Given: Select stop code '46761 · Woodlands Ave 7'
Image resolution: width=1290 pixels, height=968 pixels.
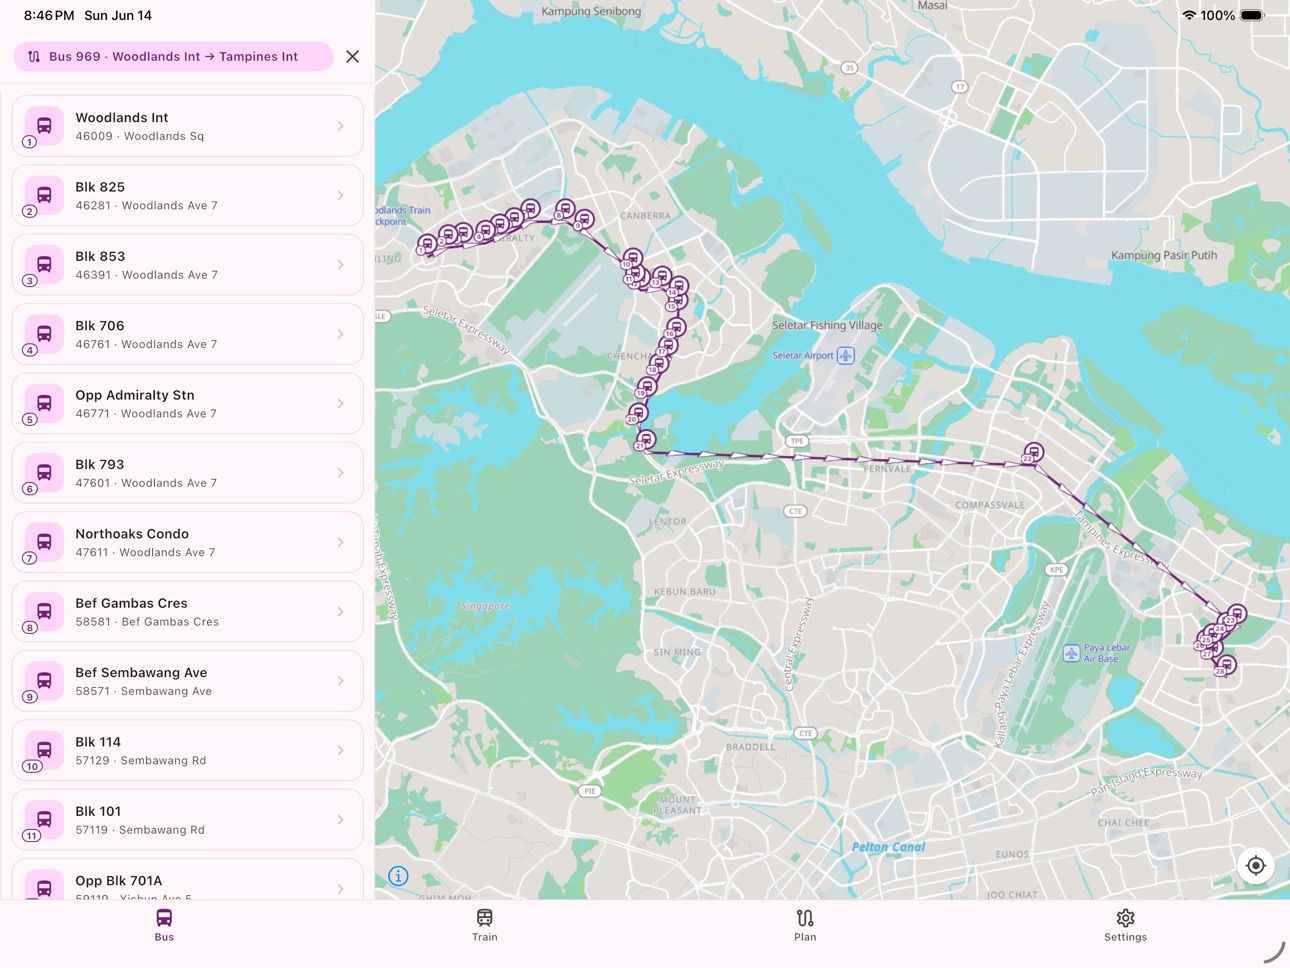Looking at the screenshot, I should tap(146, 344).
